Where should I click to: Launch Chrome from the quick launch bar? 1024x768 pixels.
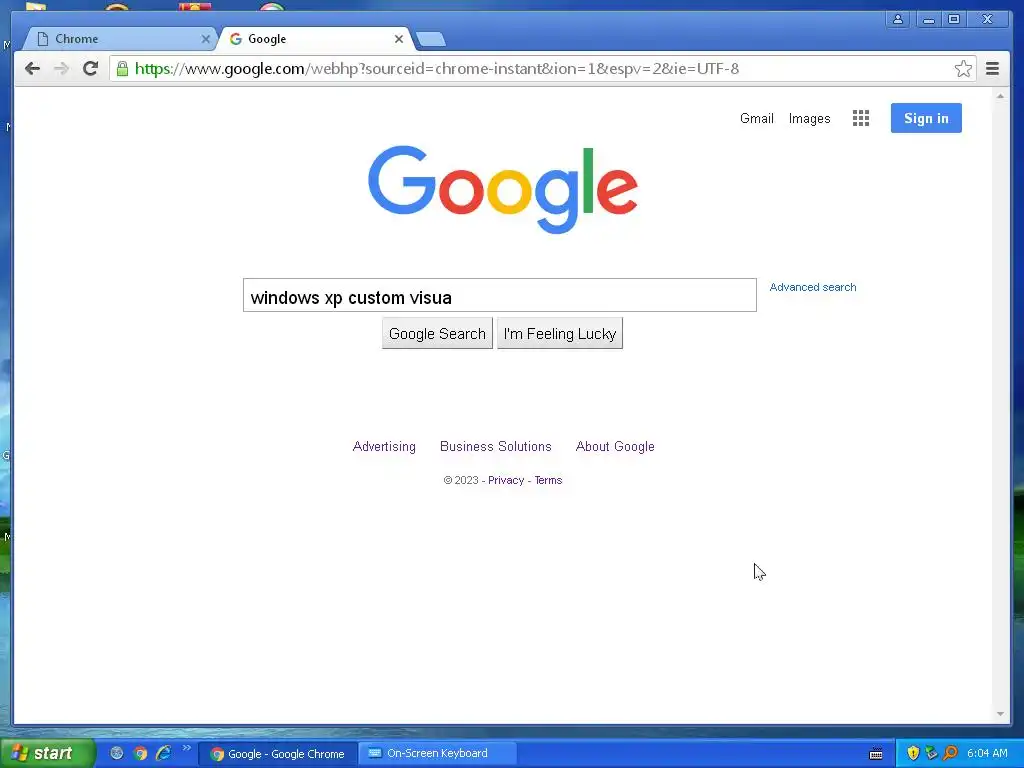pyautogui.click(x=140, y=753)
